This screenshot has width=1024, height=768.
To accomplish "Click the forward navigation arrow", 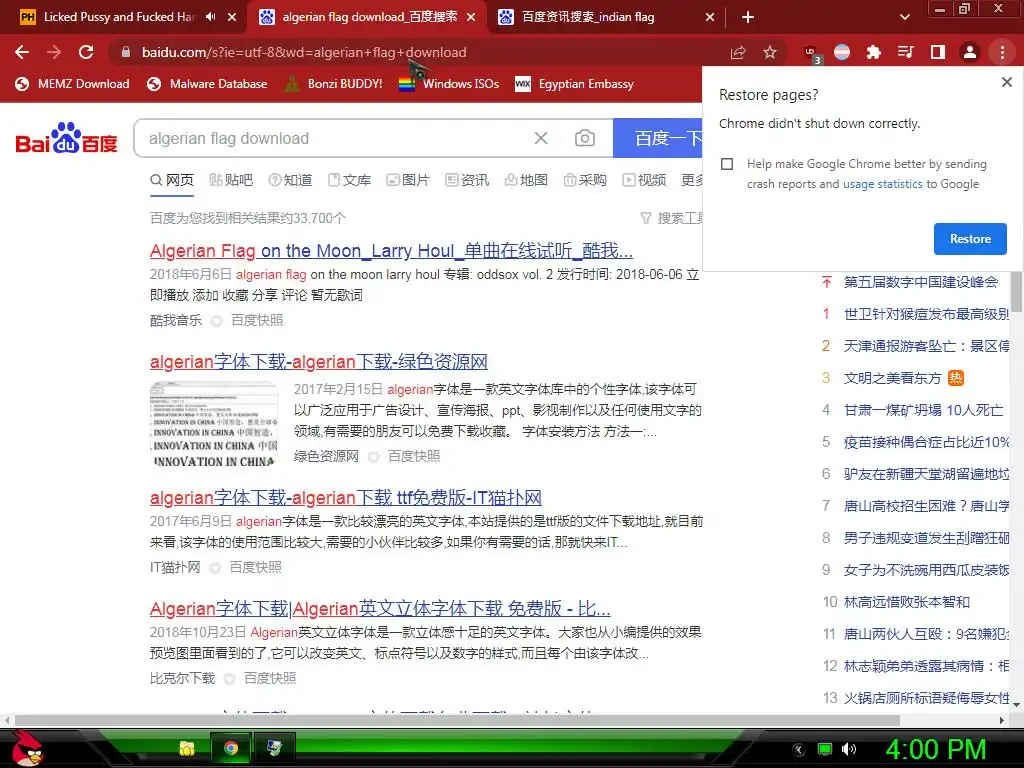I will click(x=54, y=52).
